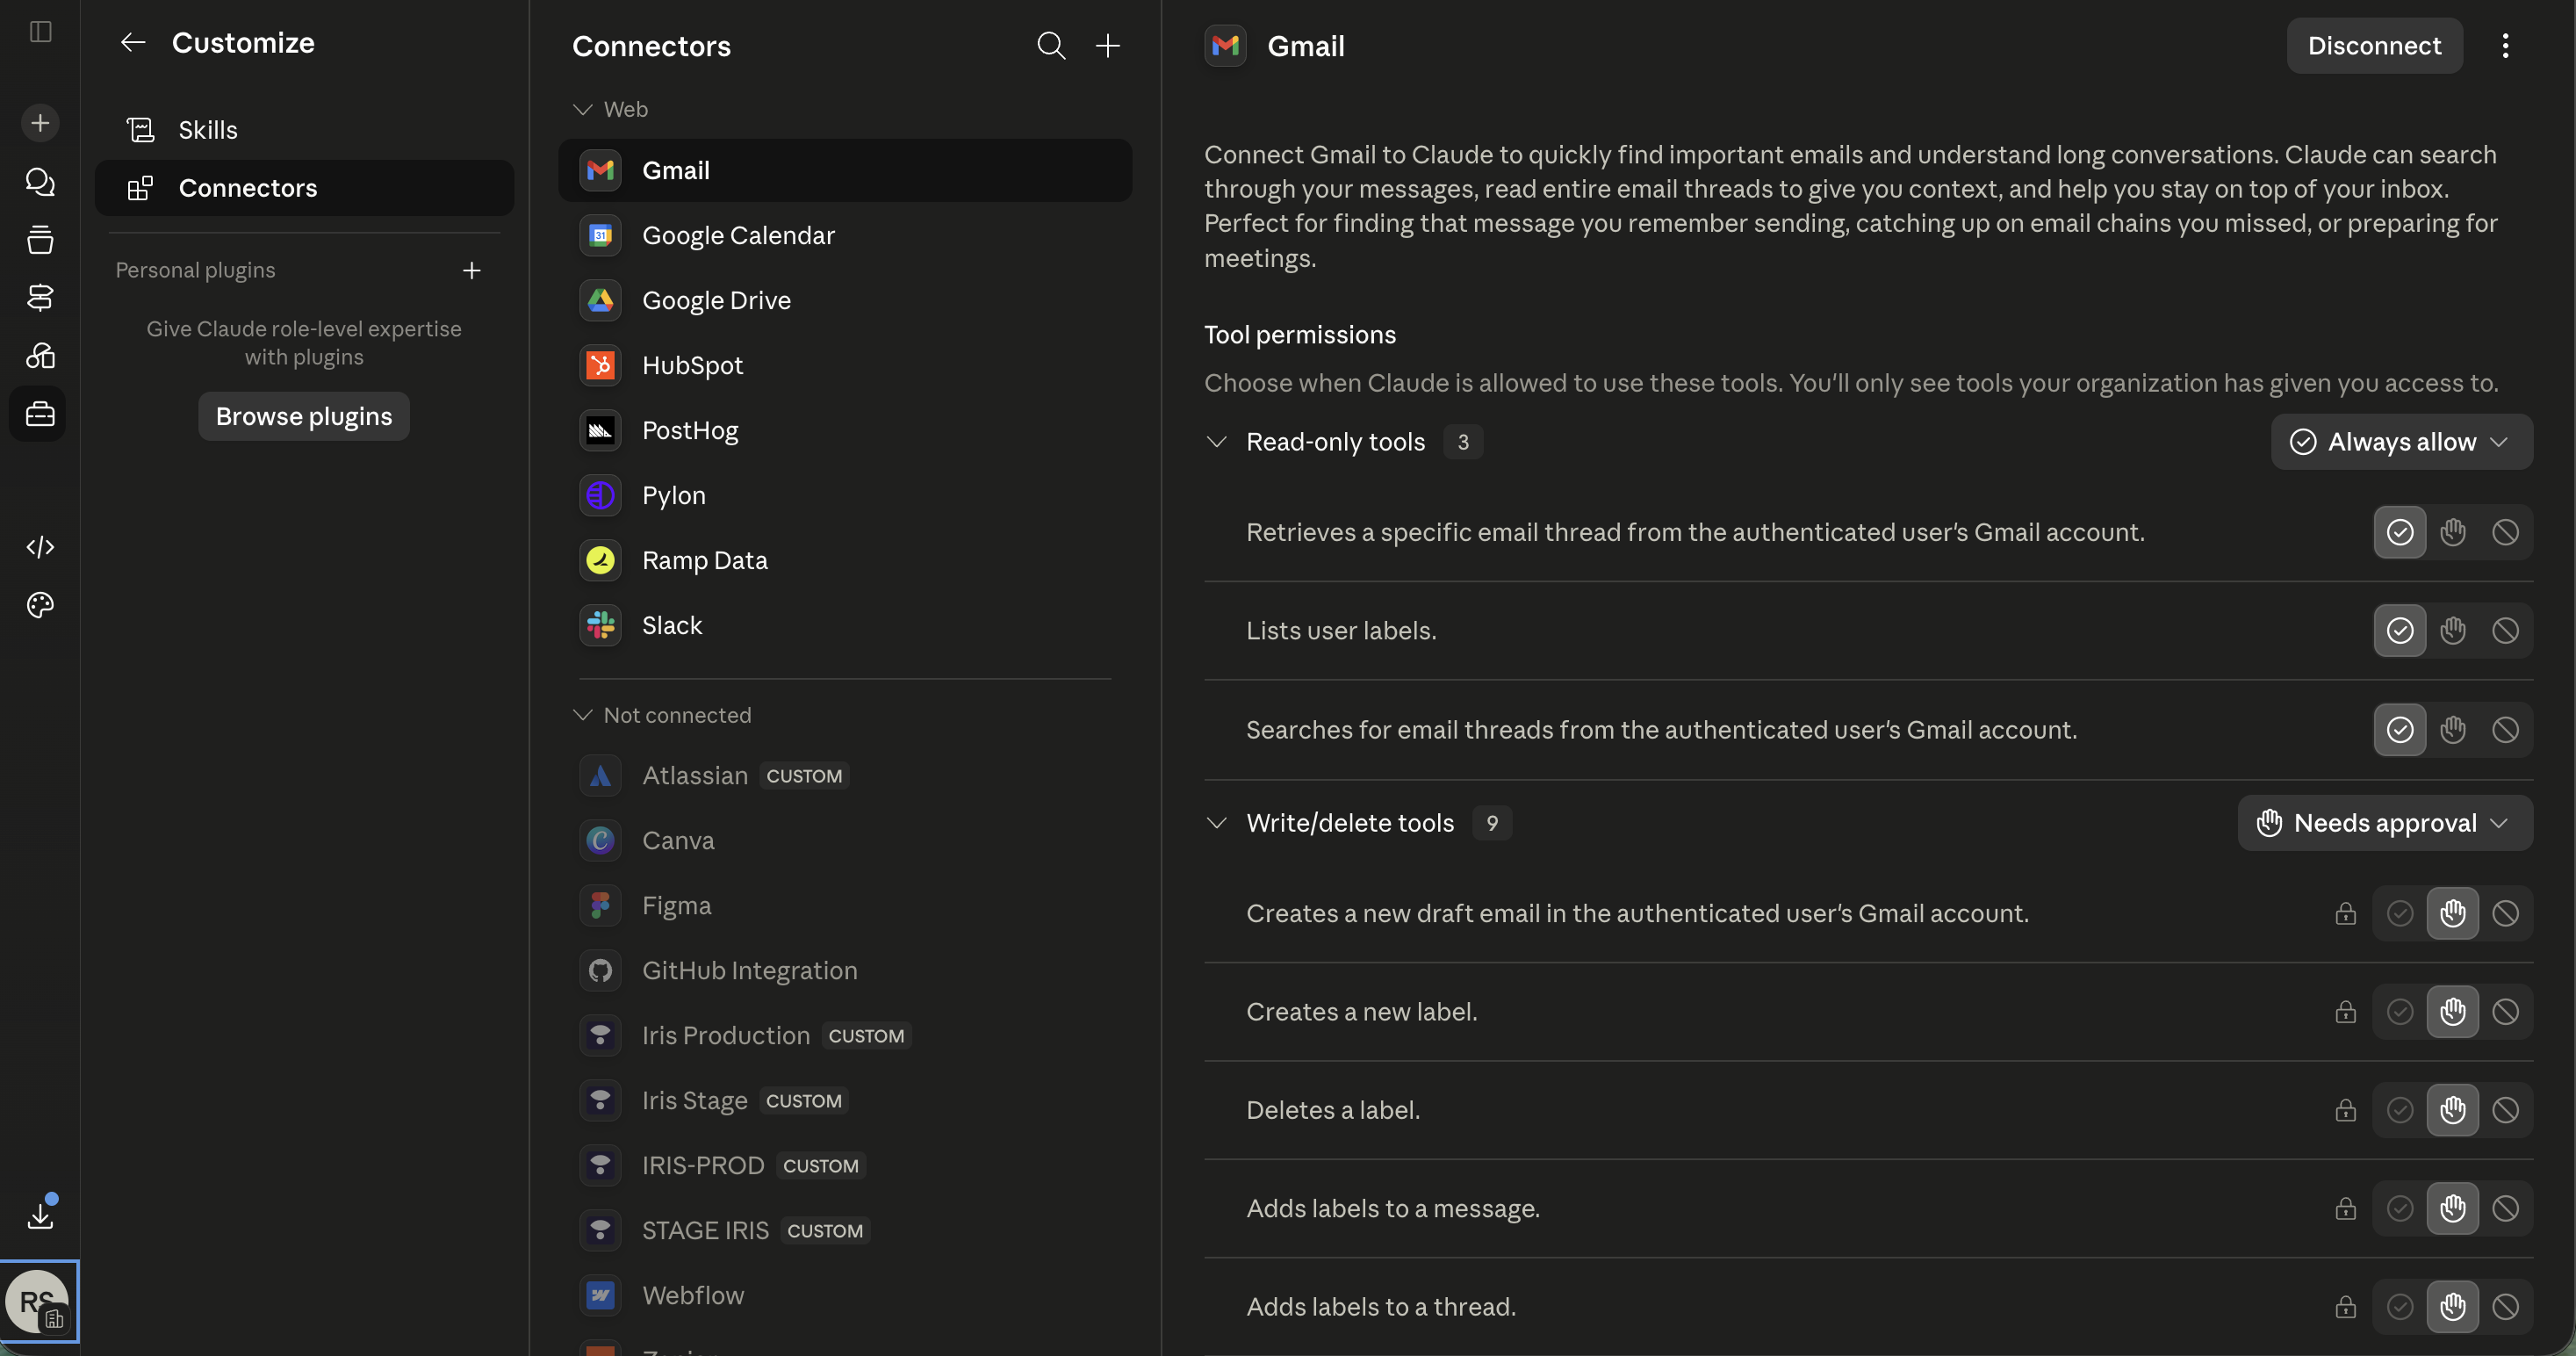Collapse the Read-only tools section

tap(1217, 442)
